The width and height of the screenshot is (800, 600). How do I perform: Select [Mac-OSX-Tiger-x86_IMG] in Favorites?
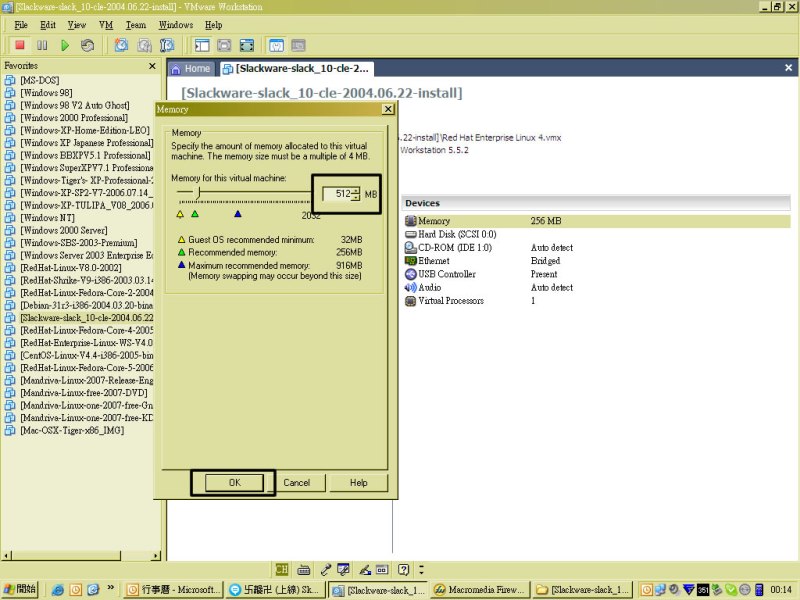pyautogui.click(x=72, y=430)
